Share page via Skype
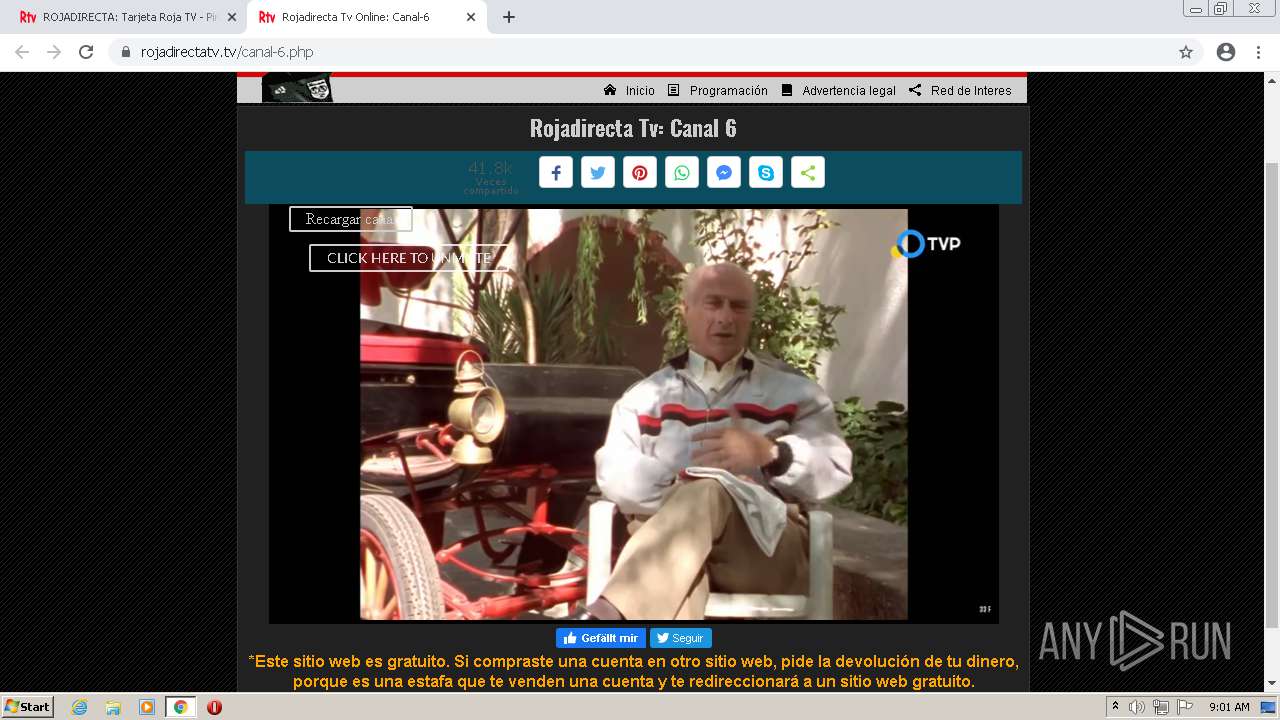The height and width of the screenshot is (720, 1280). coord(766,173)
